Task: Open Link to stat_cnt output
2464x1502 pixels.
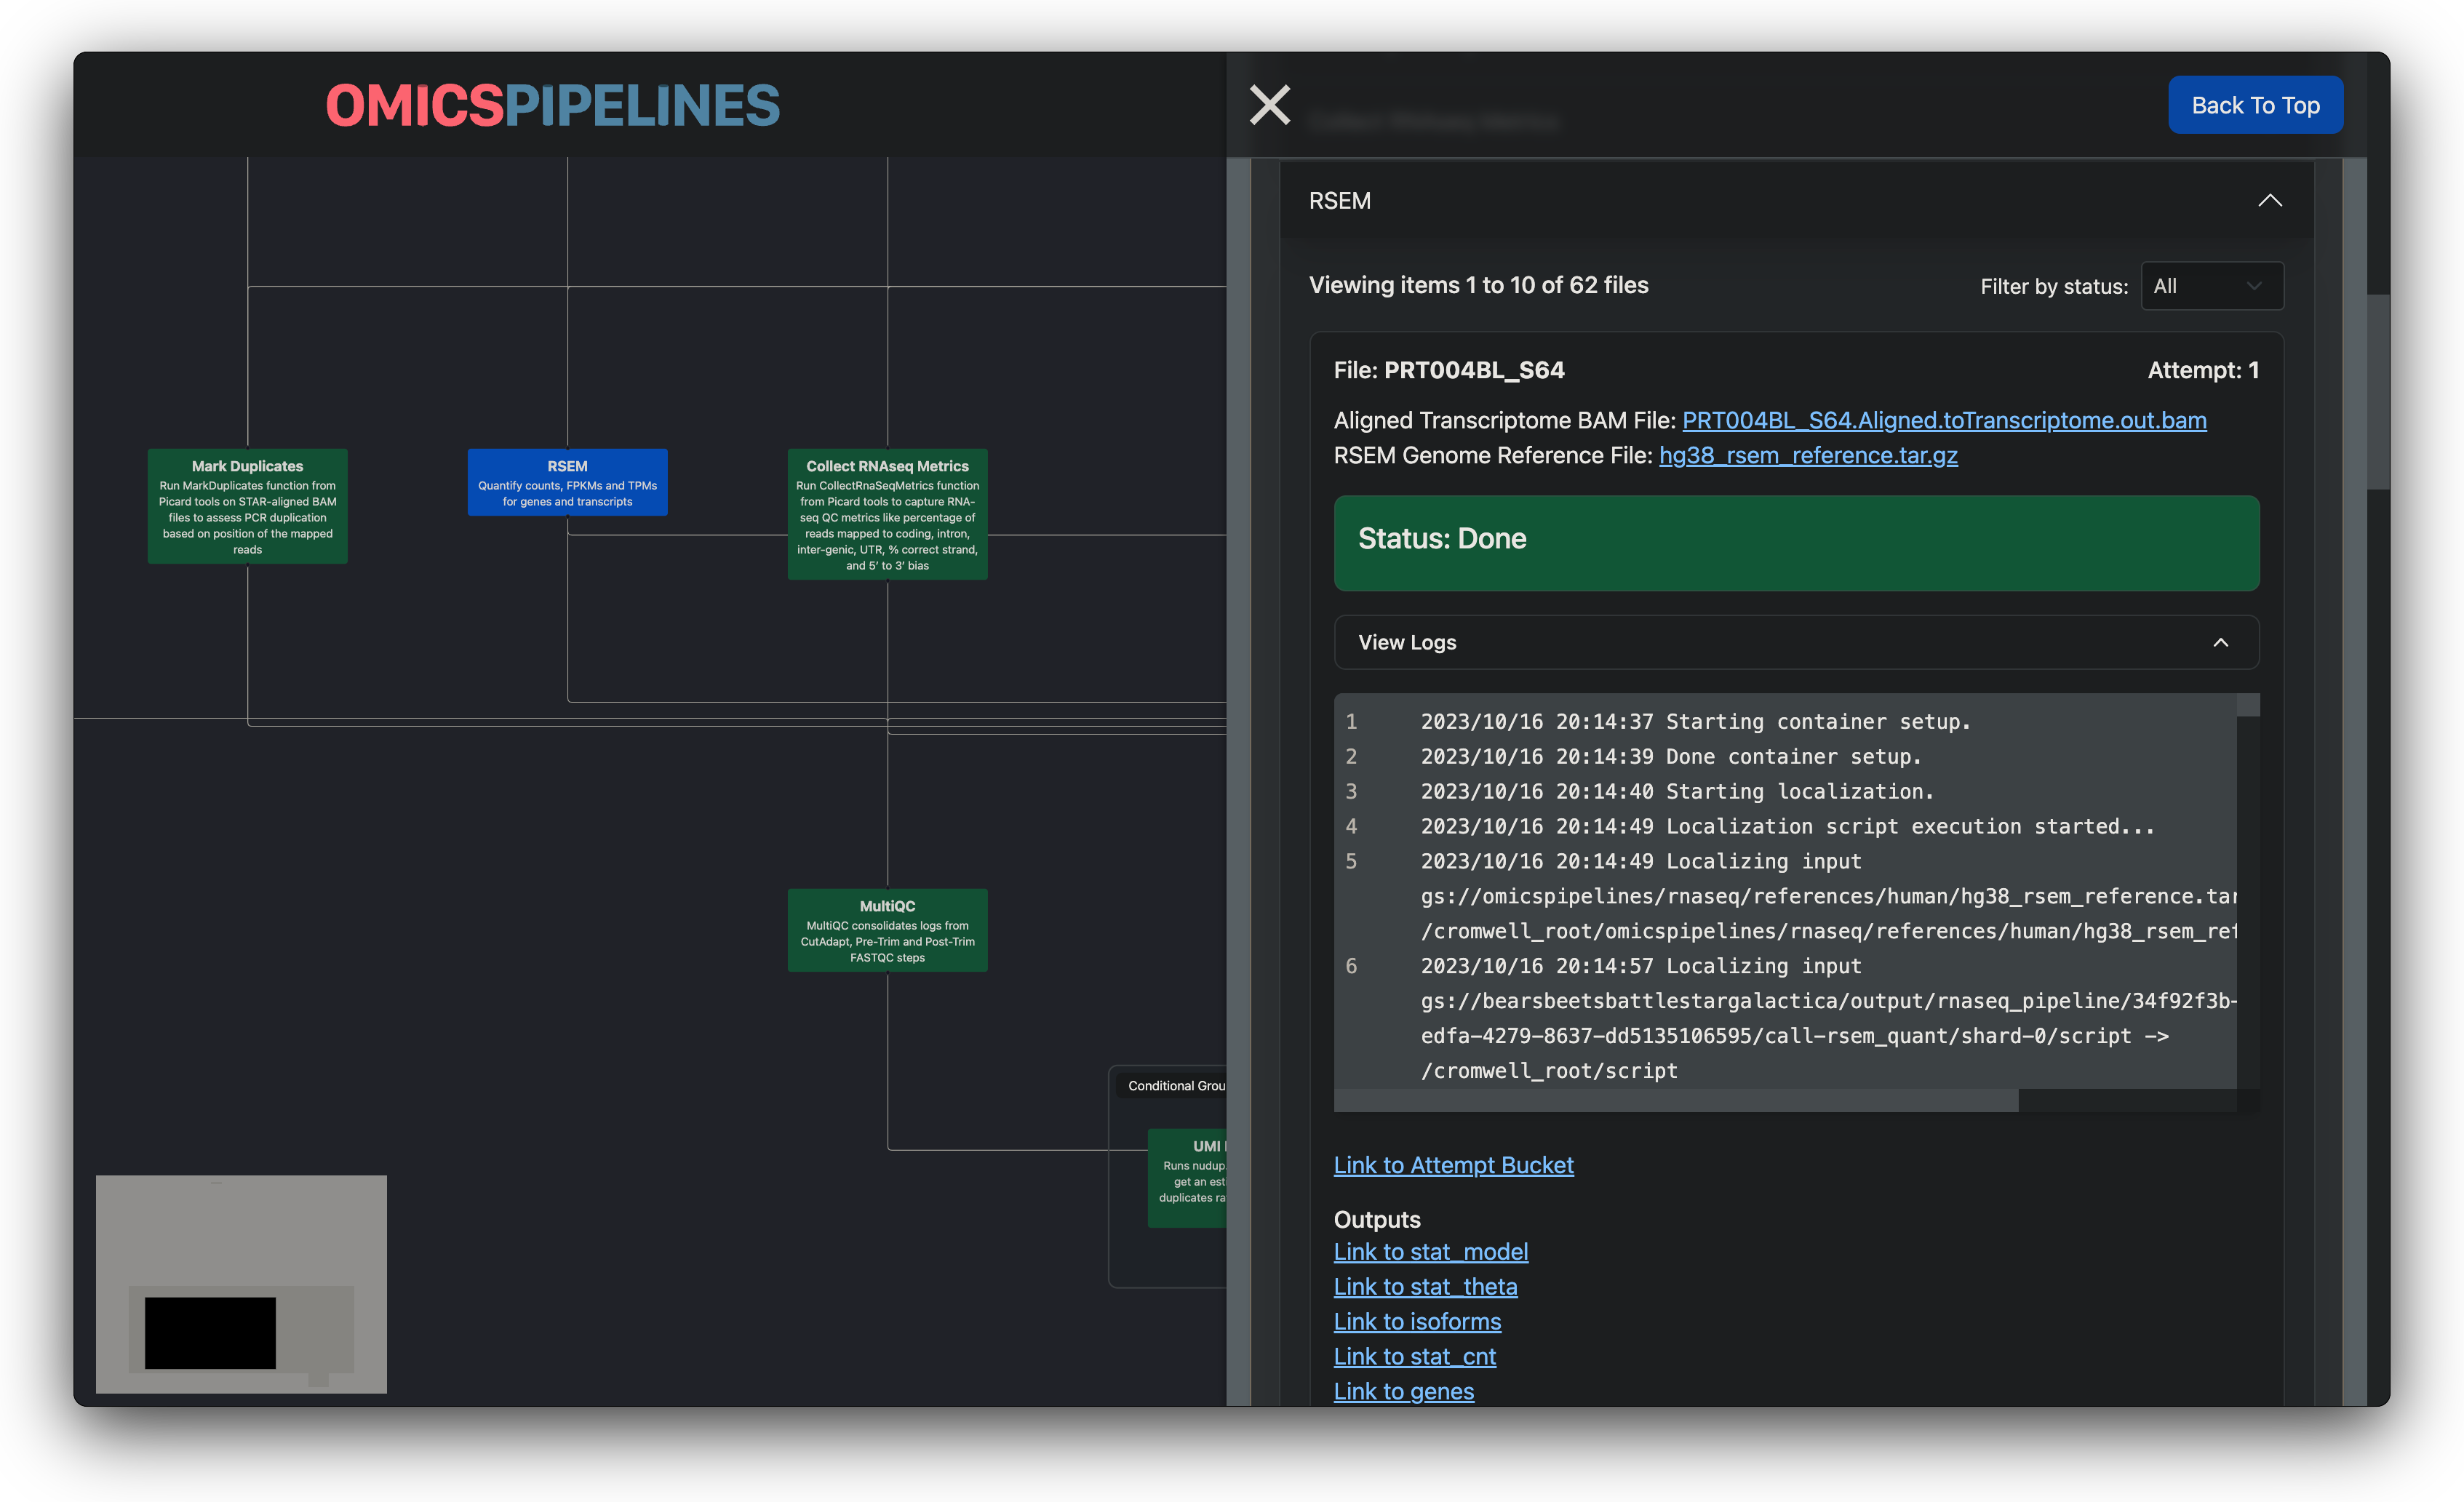Action: point(1415,1357)
